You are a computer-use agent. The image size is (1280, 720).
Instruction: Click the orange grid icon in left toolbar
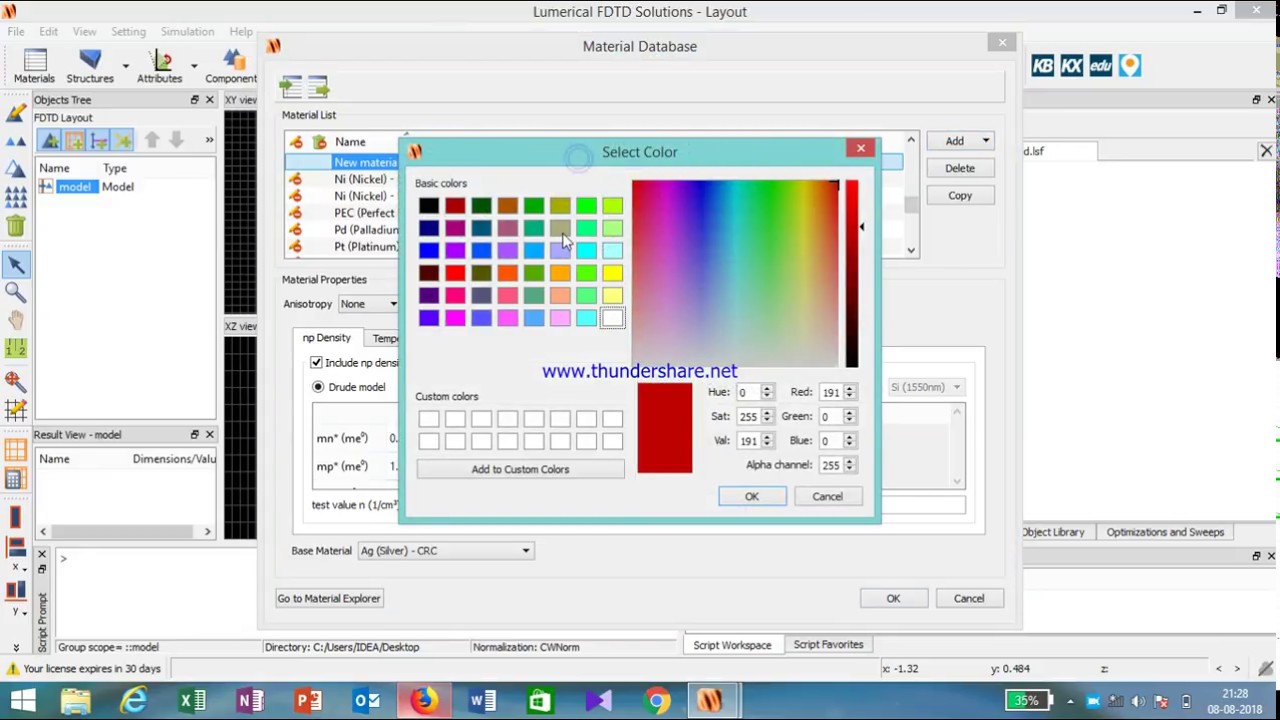[15, 452]
